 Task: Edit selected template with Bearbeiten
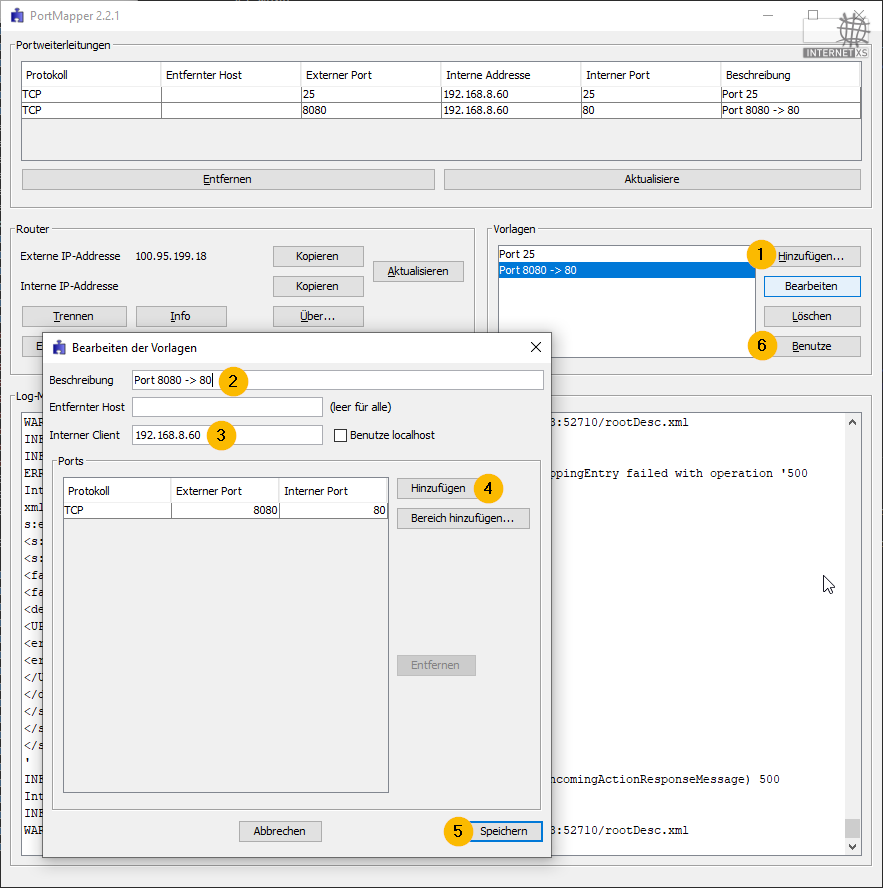[x=811, y=286]
